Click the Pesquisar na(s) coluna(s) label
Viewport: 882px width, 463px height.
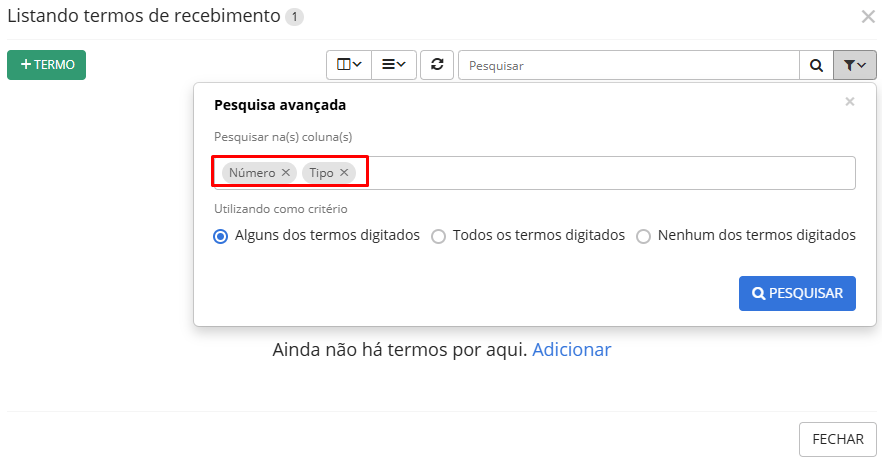coord(283,137)
